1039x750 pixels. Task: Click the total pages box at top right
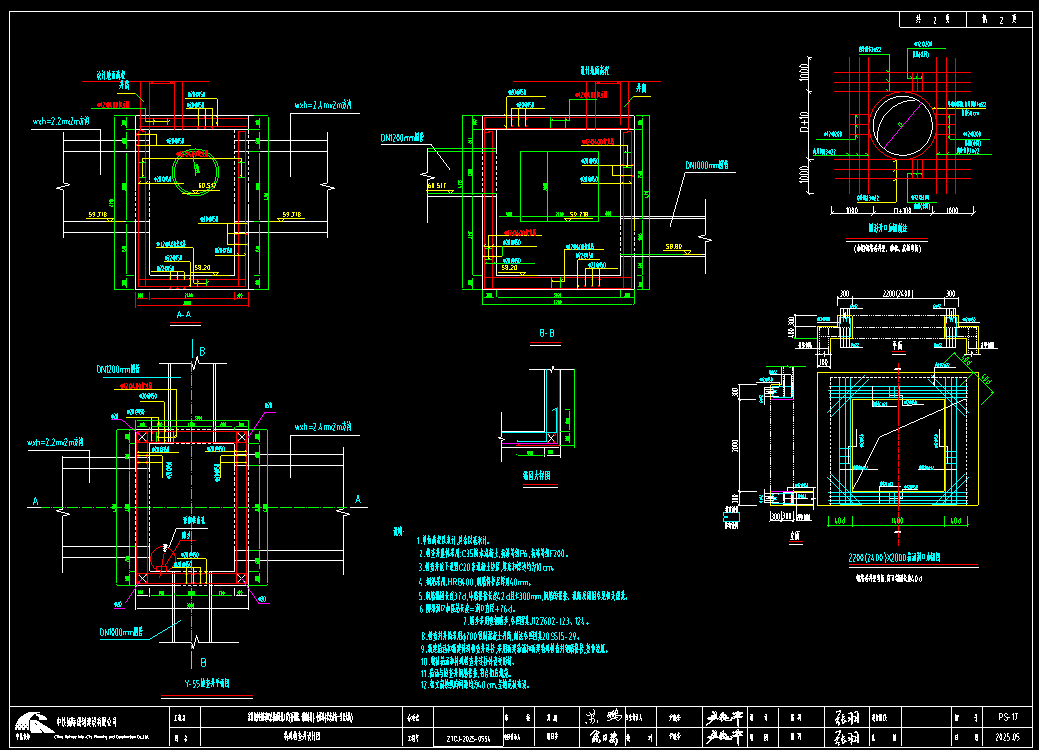[932, 19]
